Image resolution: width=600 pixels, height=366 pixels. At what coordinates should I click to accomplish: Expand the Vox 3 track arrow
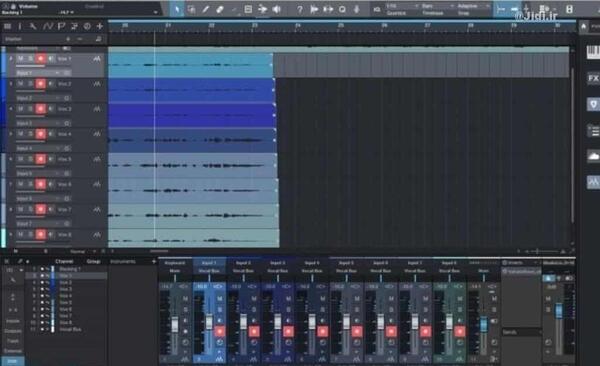coord(11,109)
